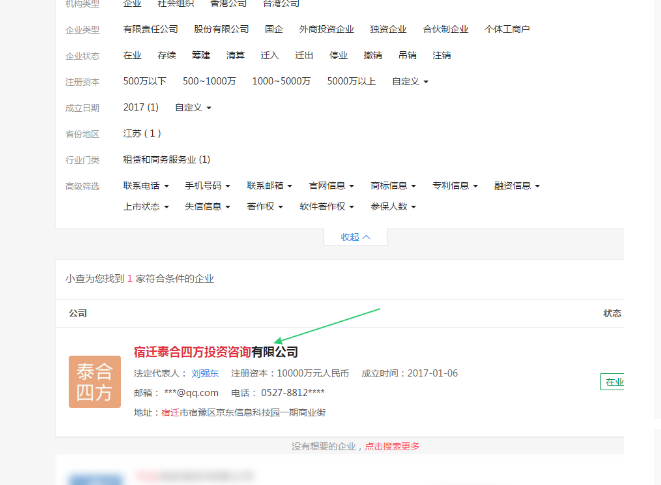Filter by 股份有限公司 company type
The height and width of the screenshot is (485, 661).
click(221, 29)
